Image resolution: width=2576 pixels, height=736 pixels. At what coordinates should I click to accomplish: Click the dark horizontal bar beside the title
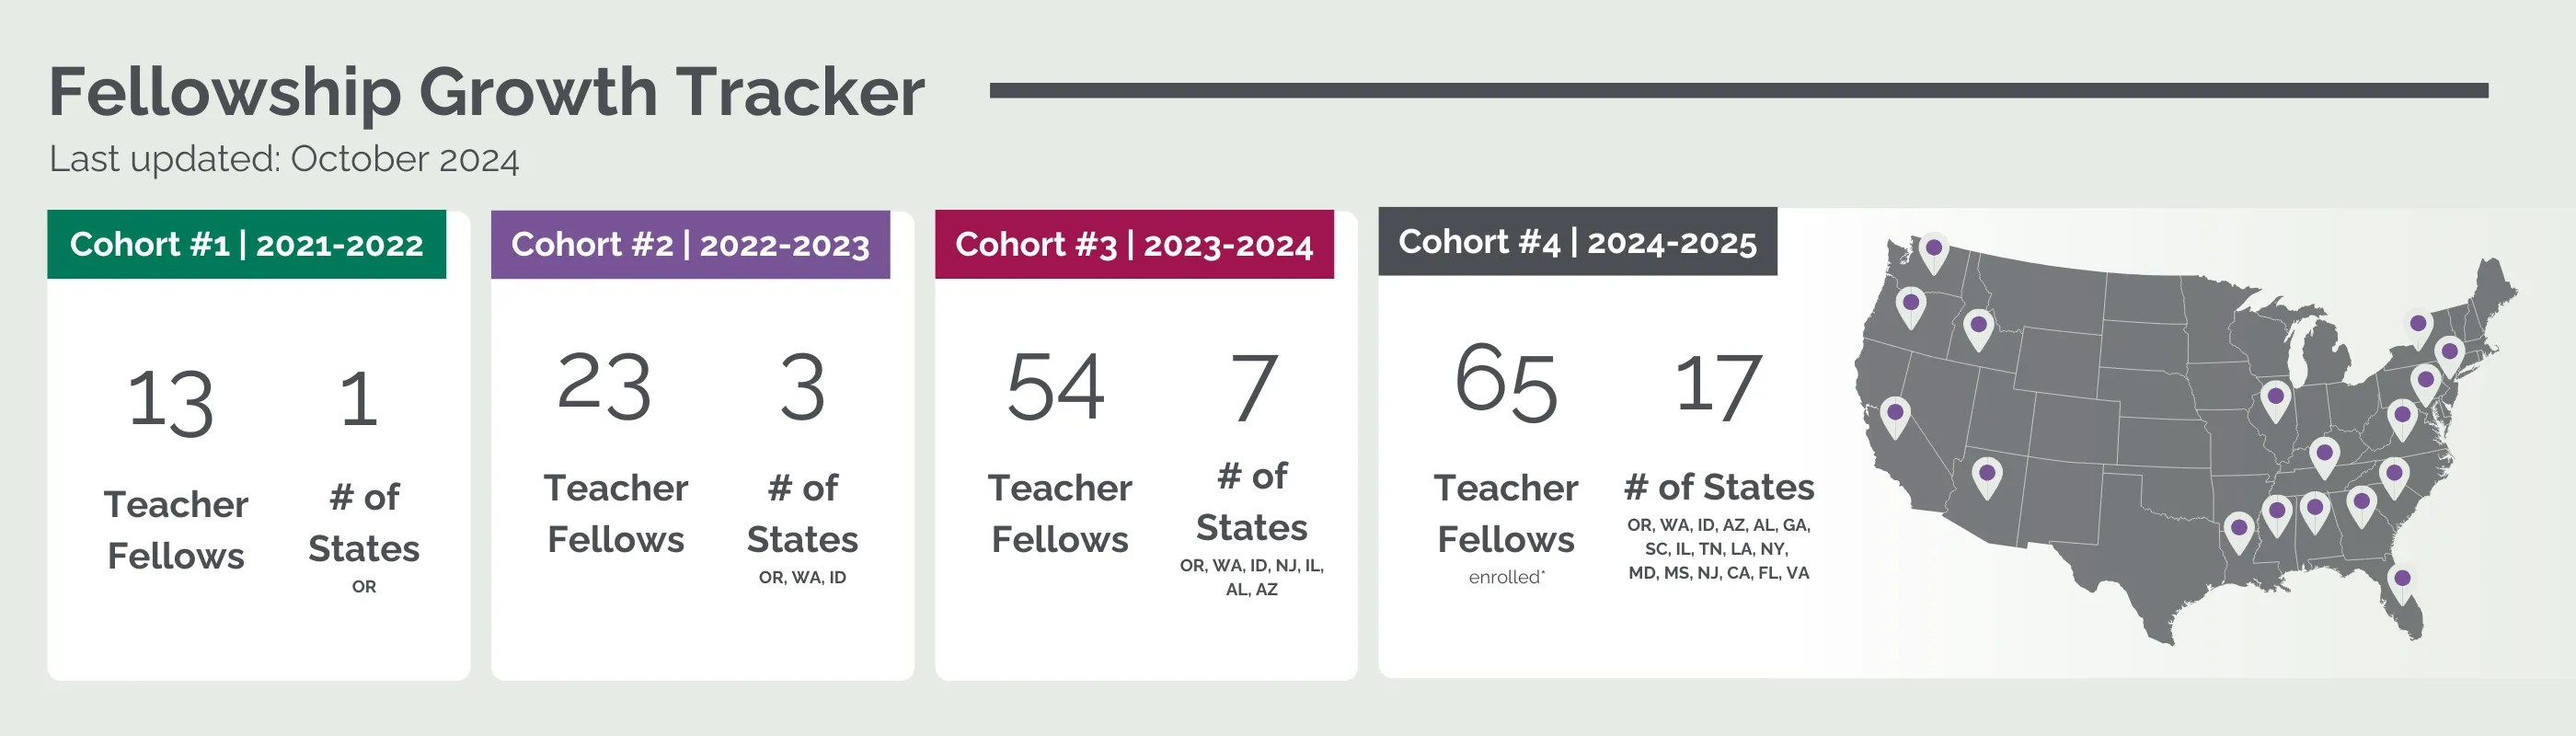(1739, 90)
